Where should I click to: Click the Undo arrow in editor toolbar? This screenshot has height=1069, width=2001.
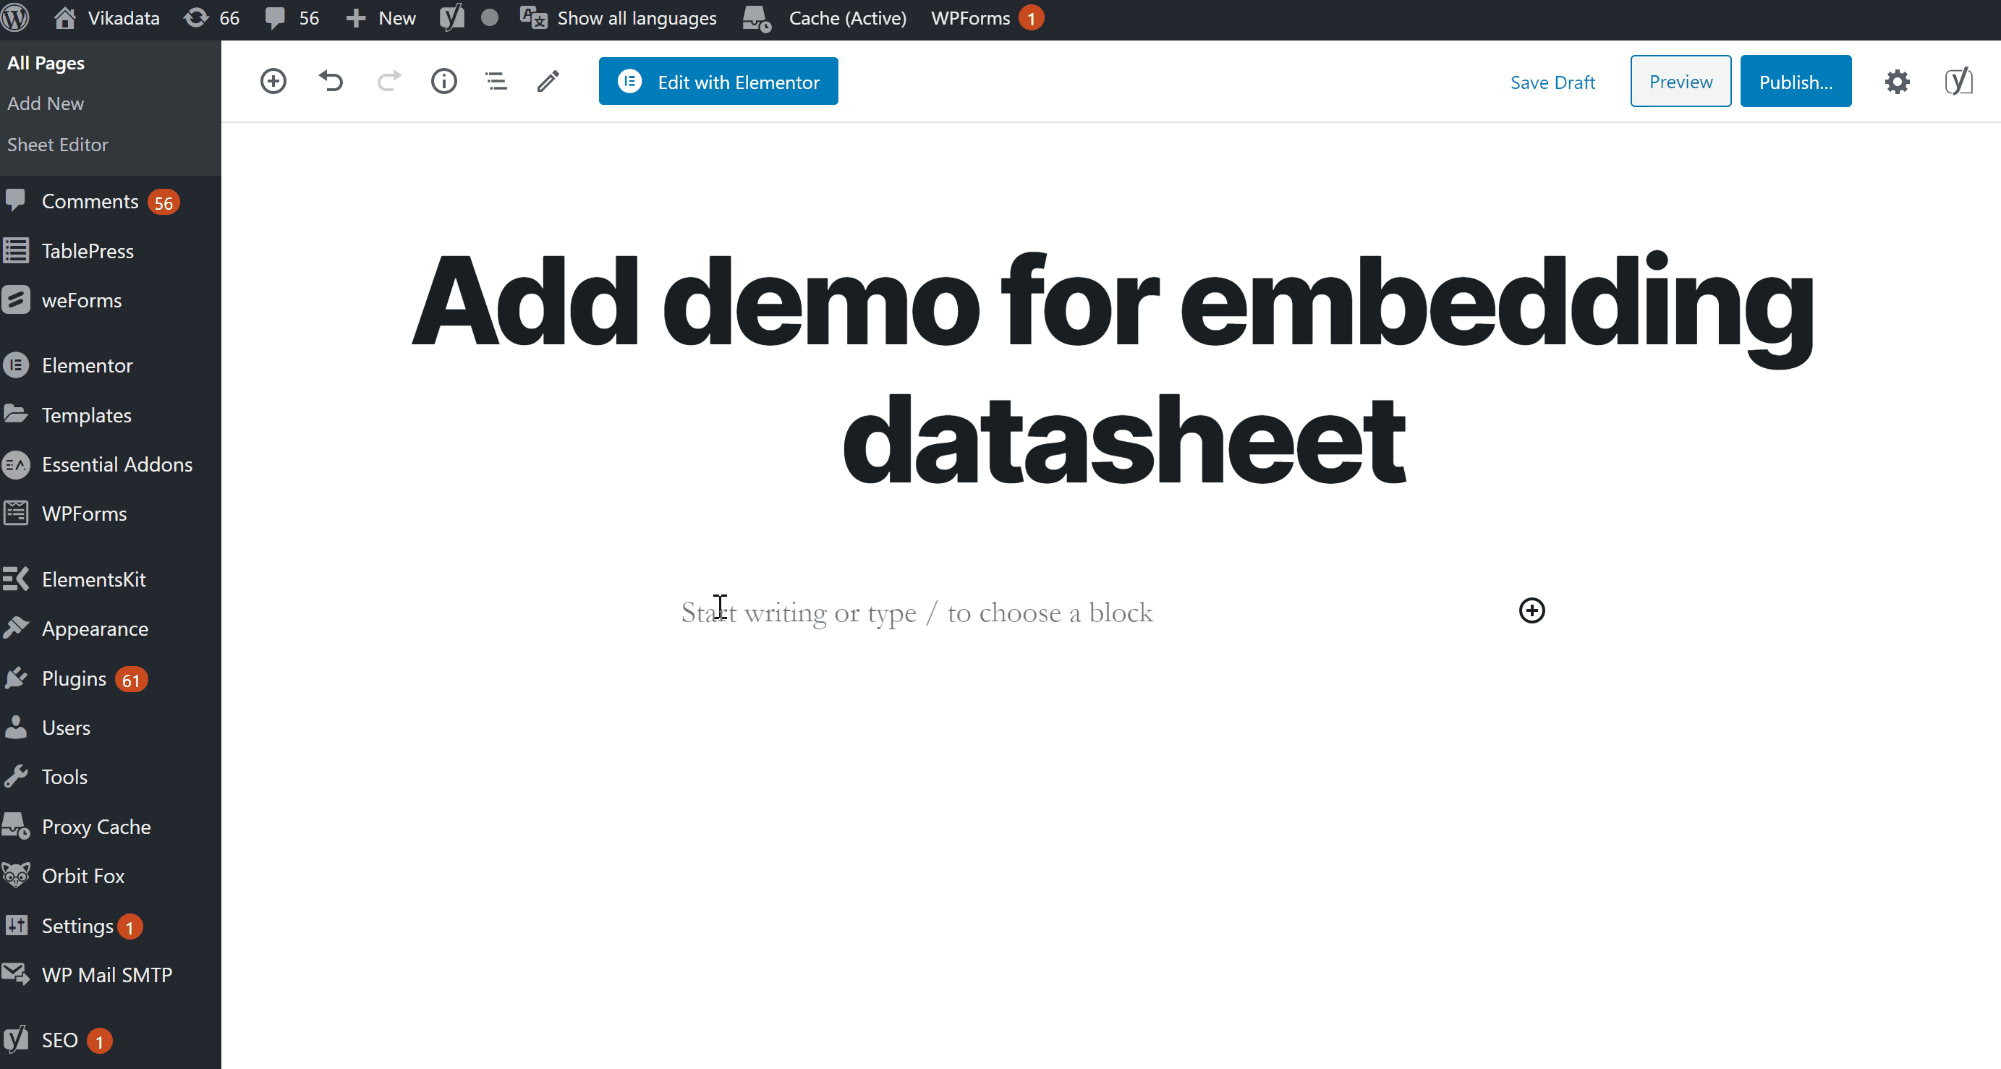tap(331, 81)
